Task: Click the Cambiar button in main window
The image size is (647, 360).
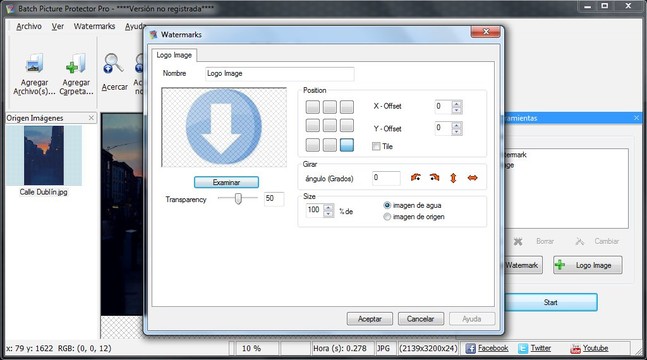Action: [x=597, y=242]
